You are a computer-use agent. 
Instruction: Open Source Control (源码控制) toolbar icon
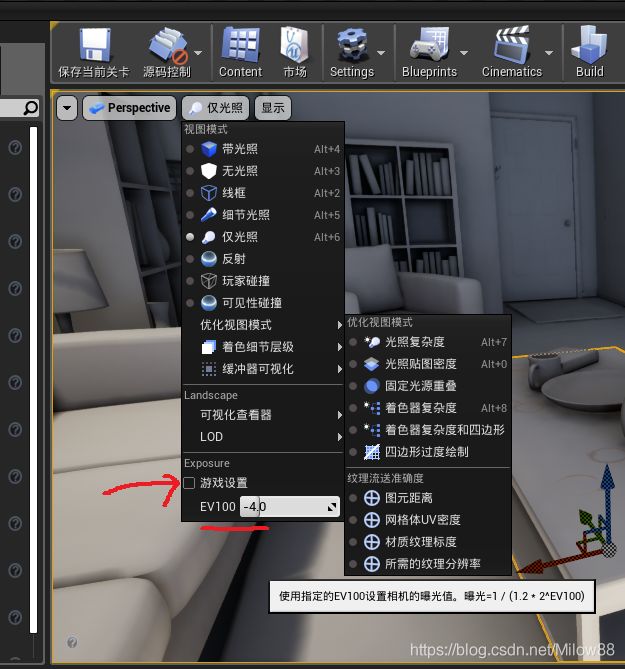click(x=168, y=46)
